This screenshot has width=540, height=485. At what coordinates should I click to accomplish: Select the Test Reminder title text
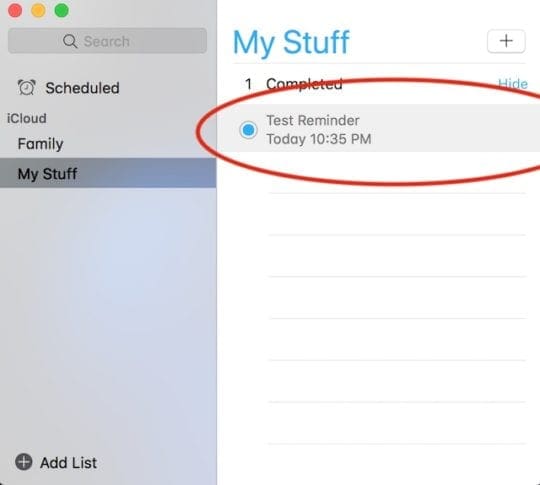click(x=313, y=121)
